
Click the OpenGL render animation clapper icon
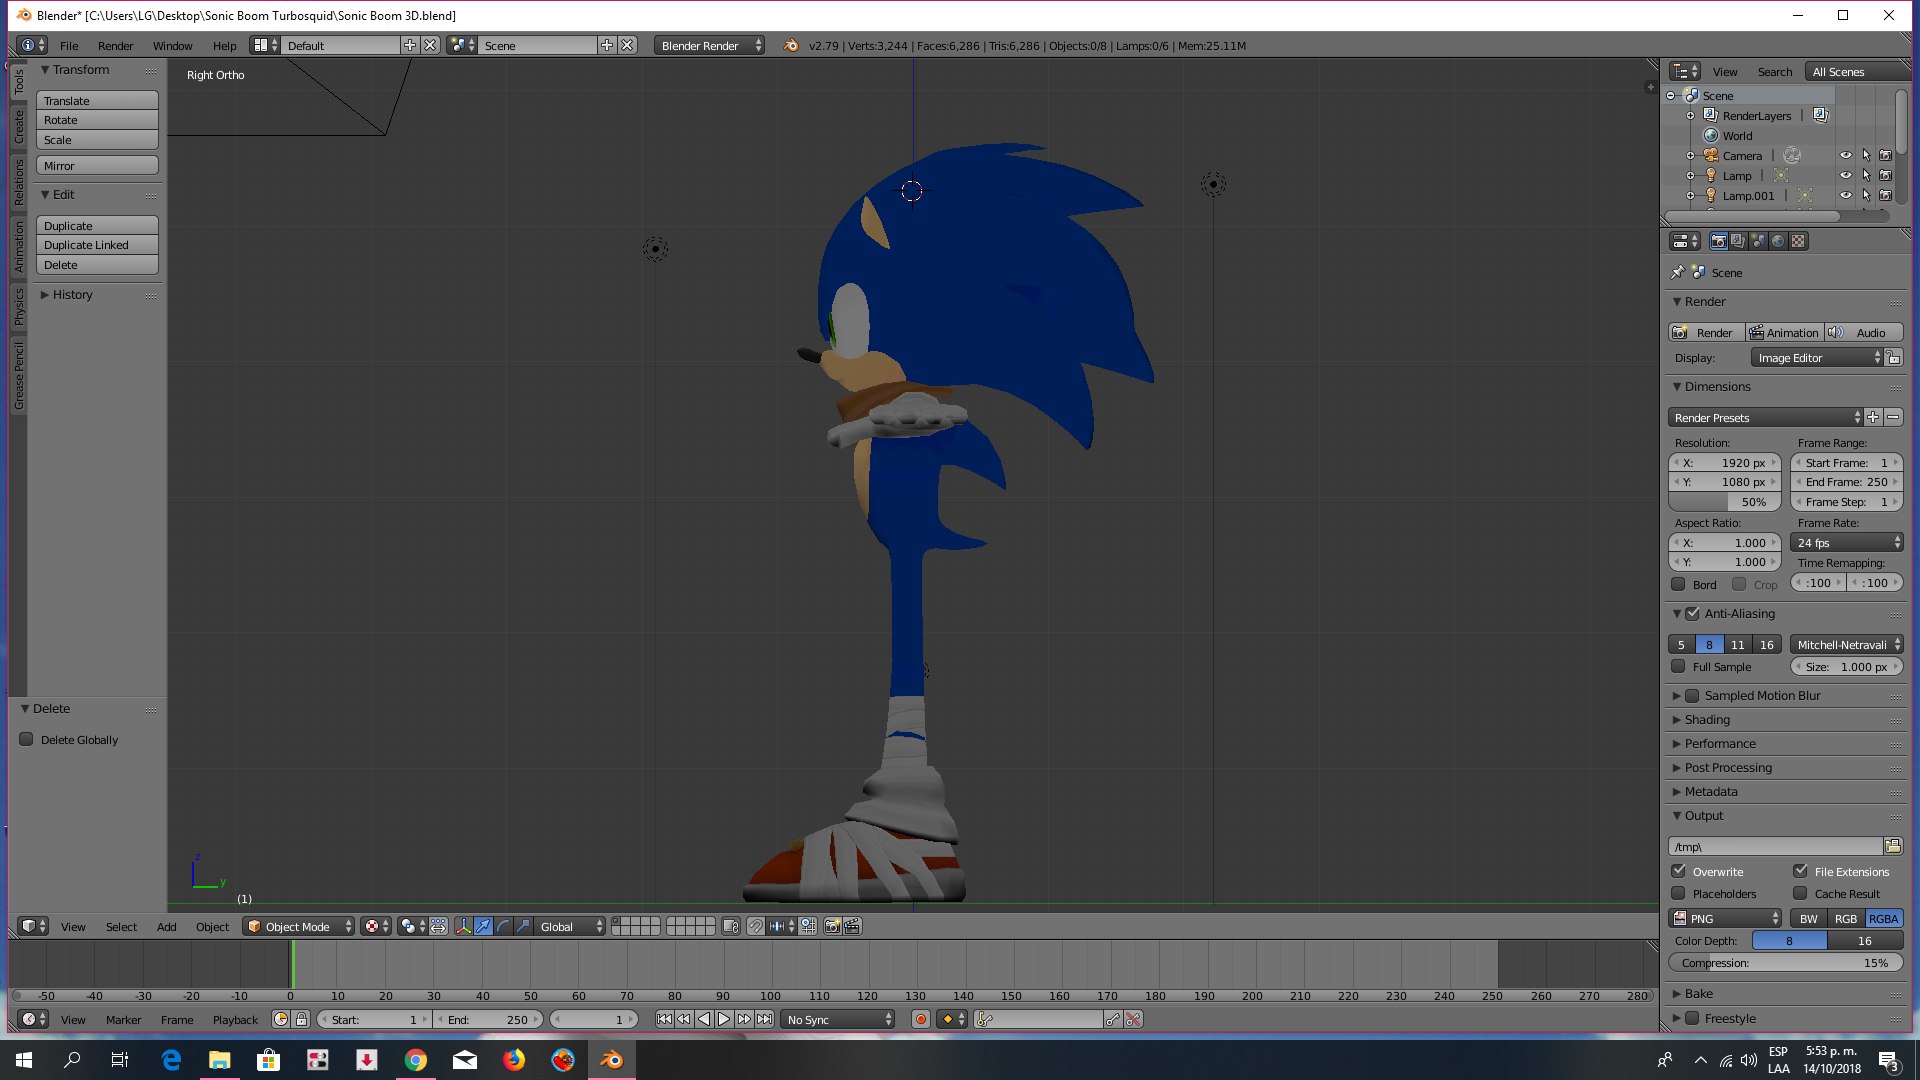[x=852, y=926]
